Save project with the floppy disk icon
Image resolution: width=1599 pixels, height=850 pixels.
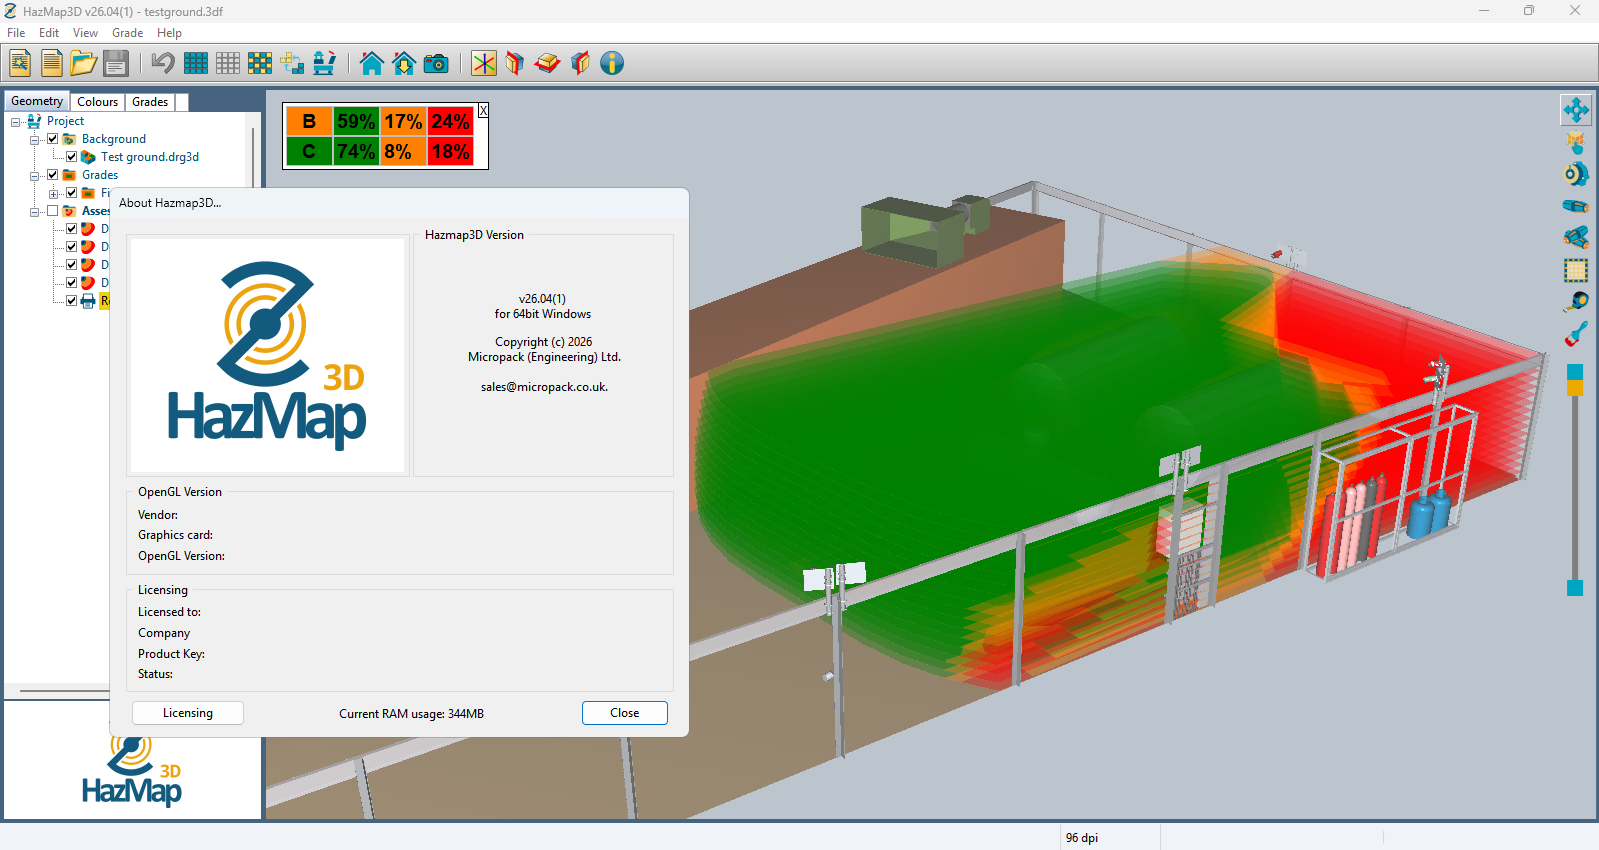pyautogui.click(x=116, y=63)
